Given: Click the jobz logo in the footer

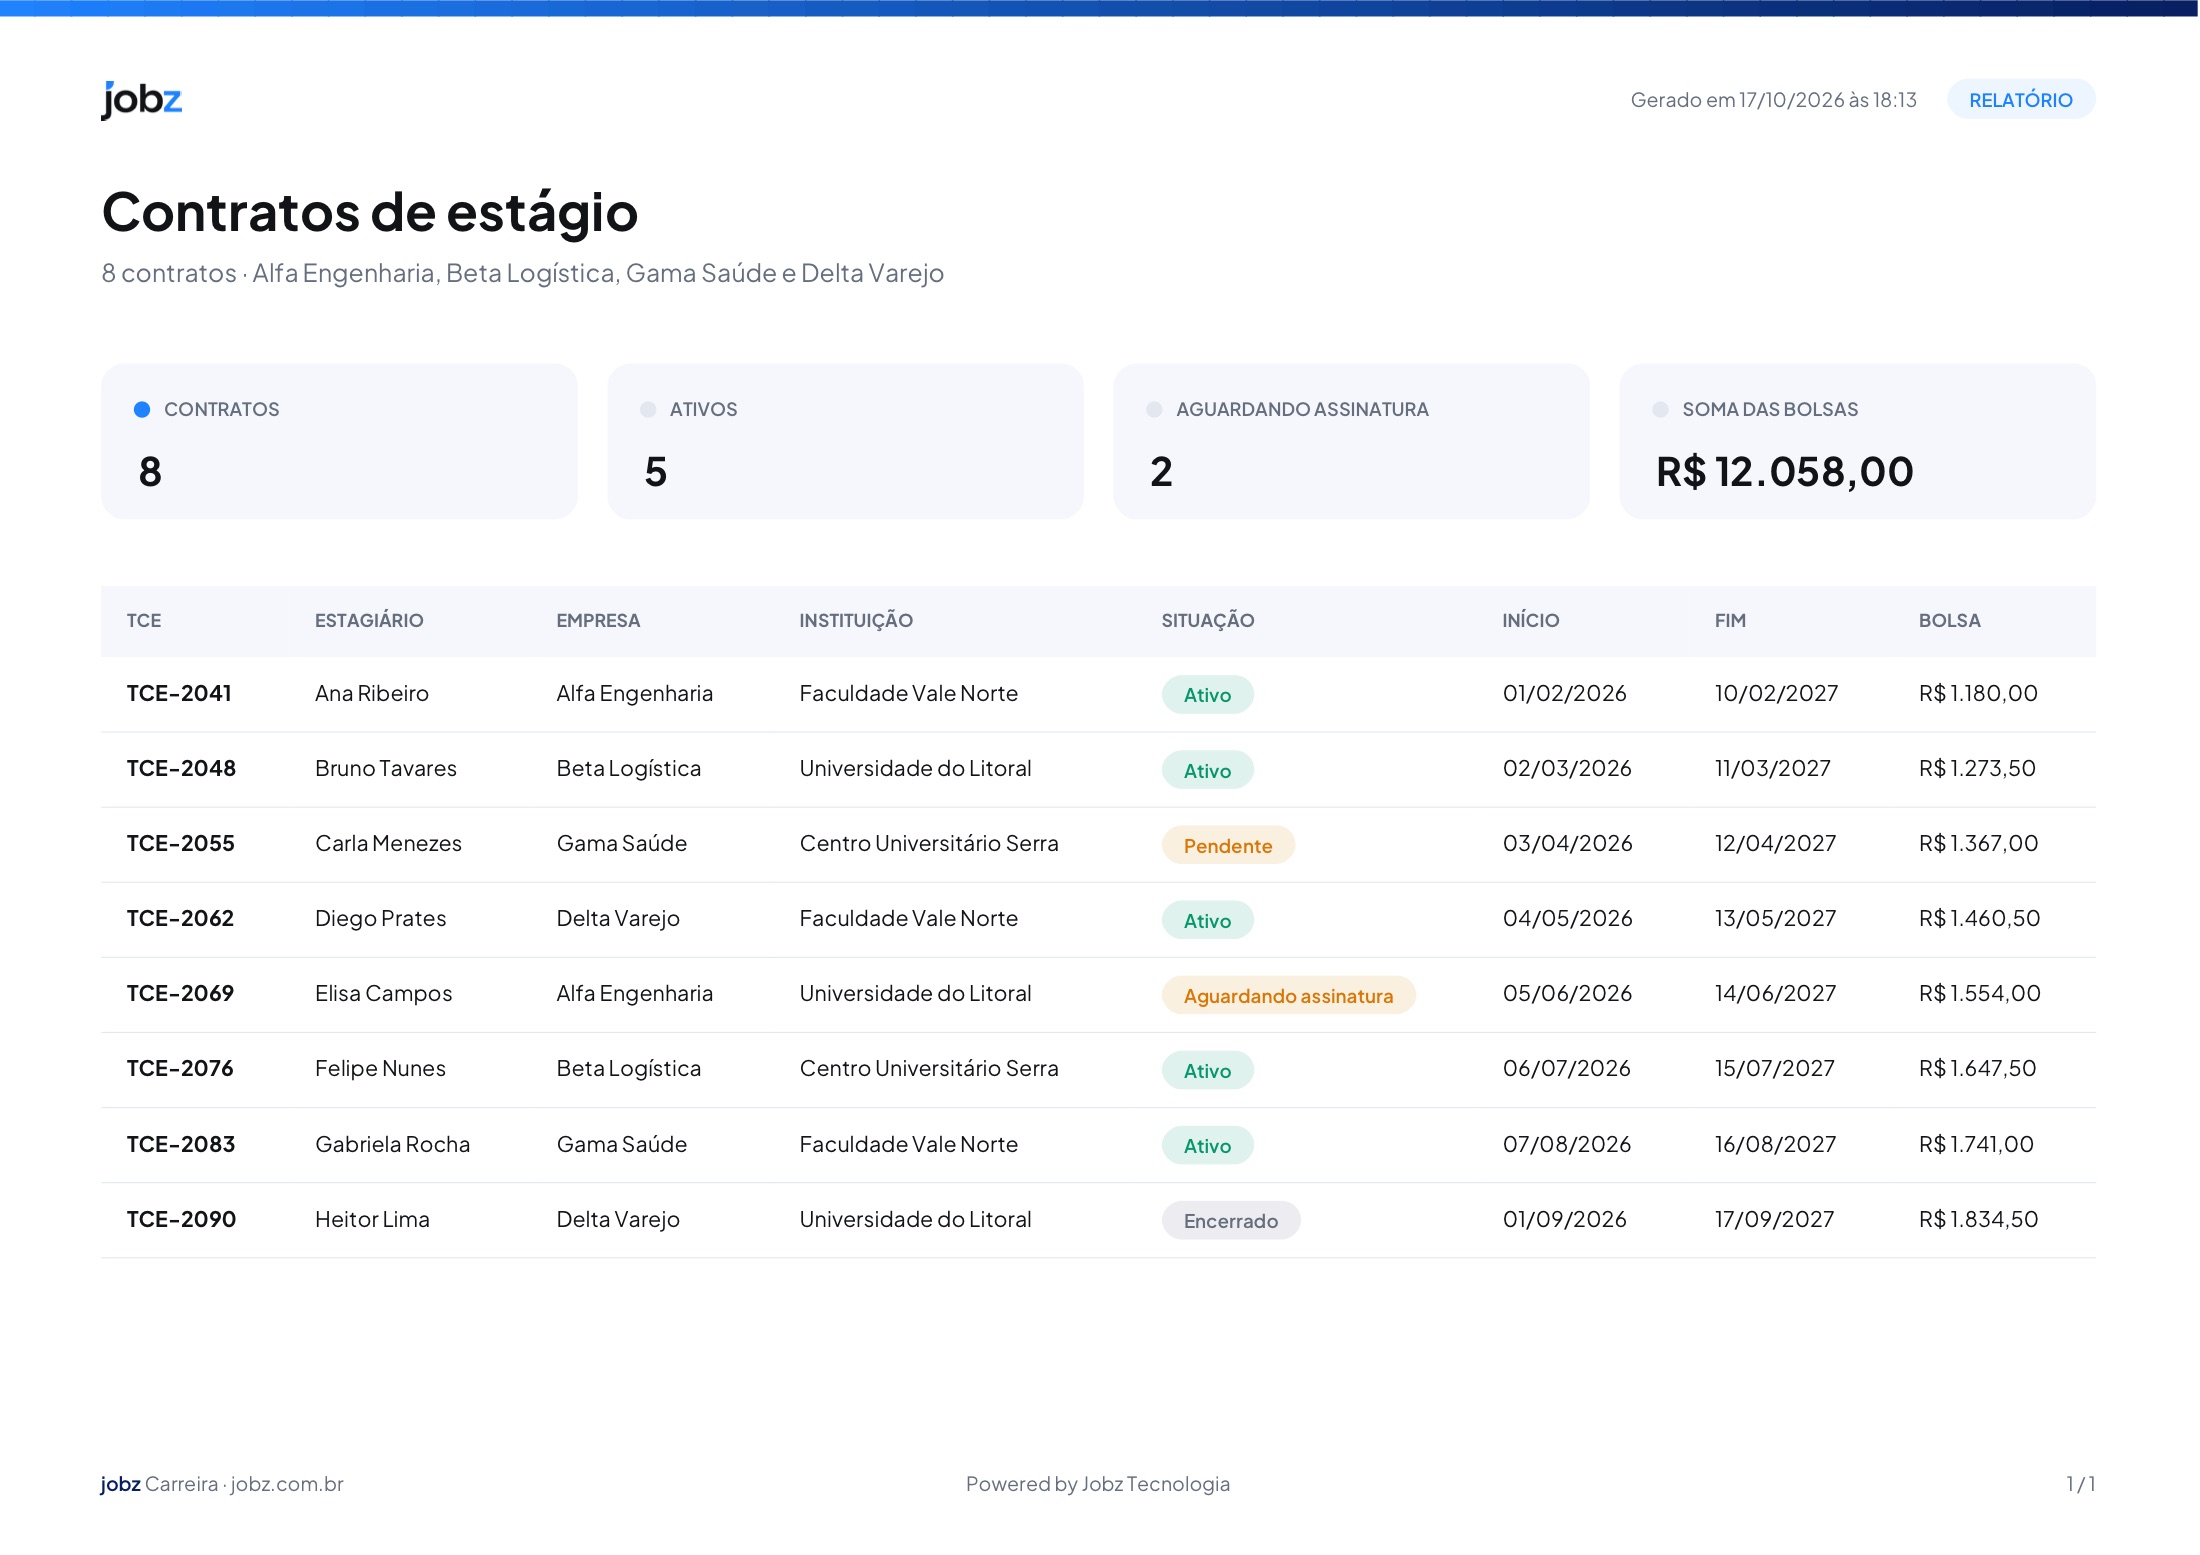Looking at the screenshot, I should click(x=120, y=1484).
